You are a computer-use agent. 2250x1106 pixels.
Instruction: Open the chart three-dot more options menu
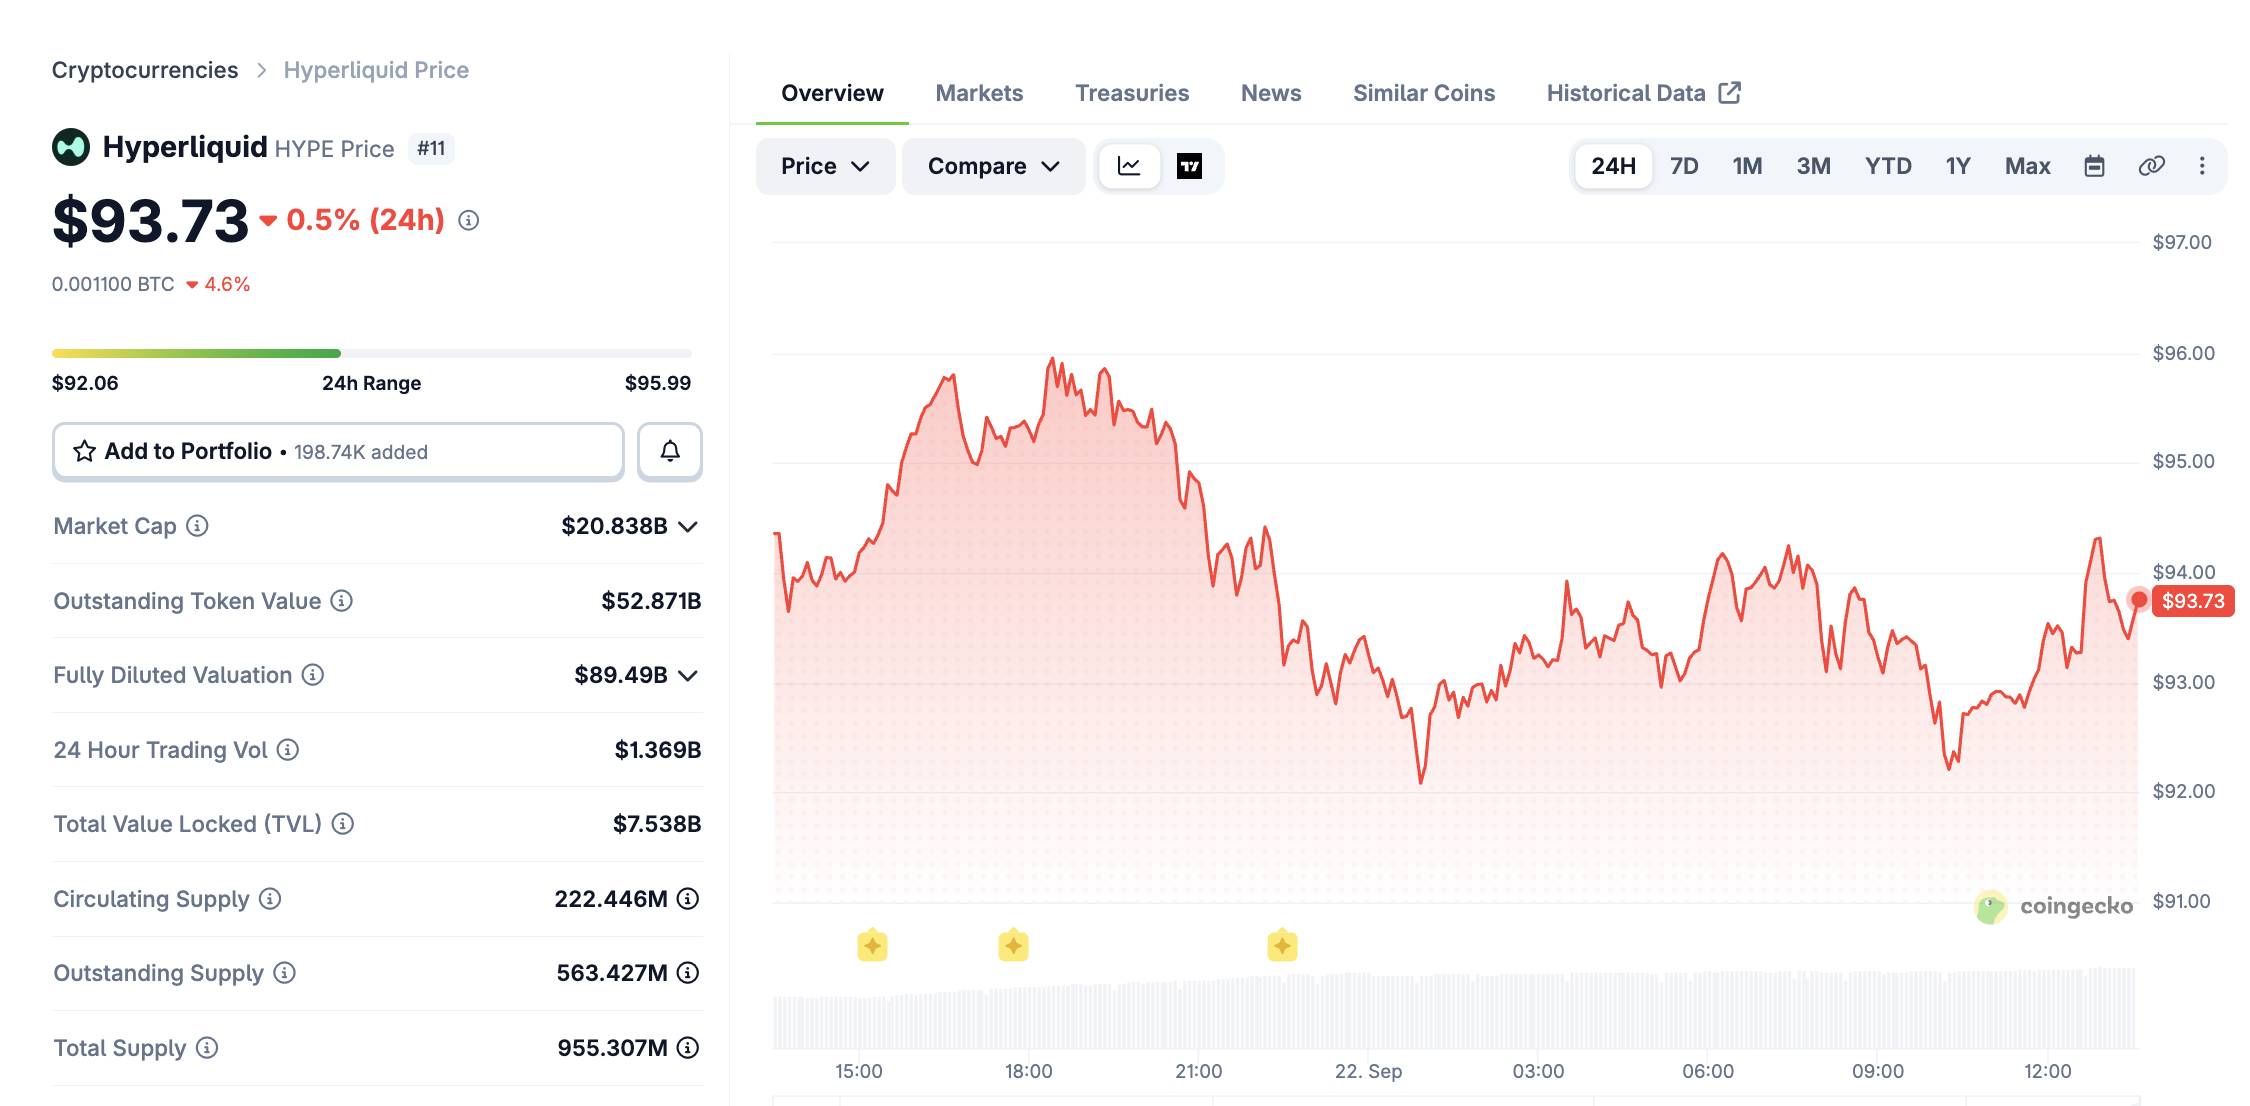click(2202, 166)
